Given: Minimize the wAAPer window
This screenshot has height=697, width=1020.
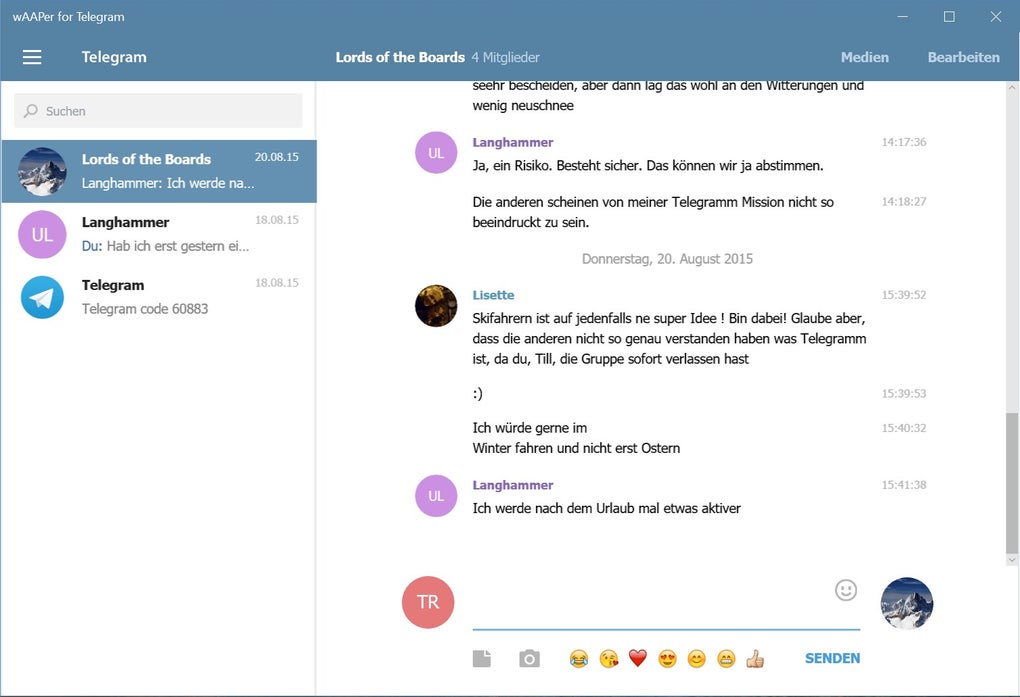Looking at the screenshot, I should pos(902,17).
